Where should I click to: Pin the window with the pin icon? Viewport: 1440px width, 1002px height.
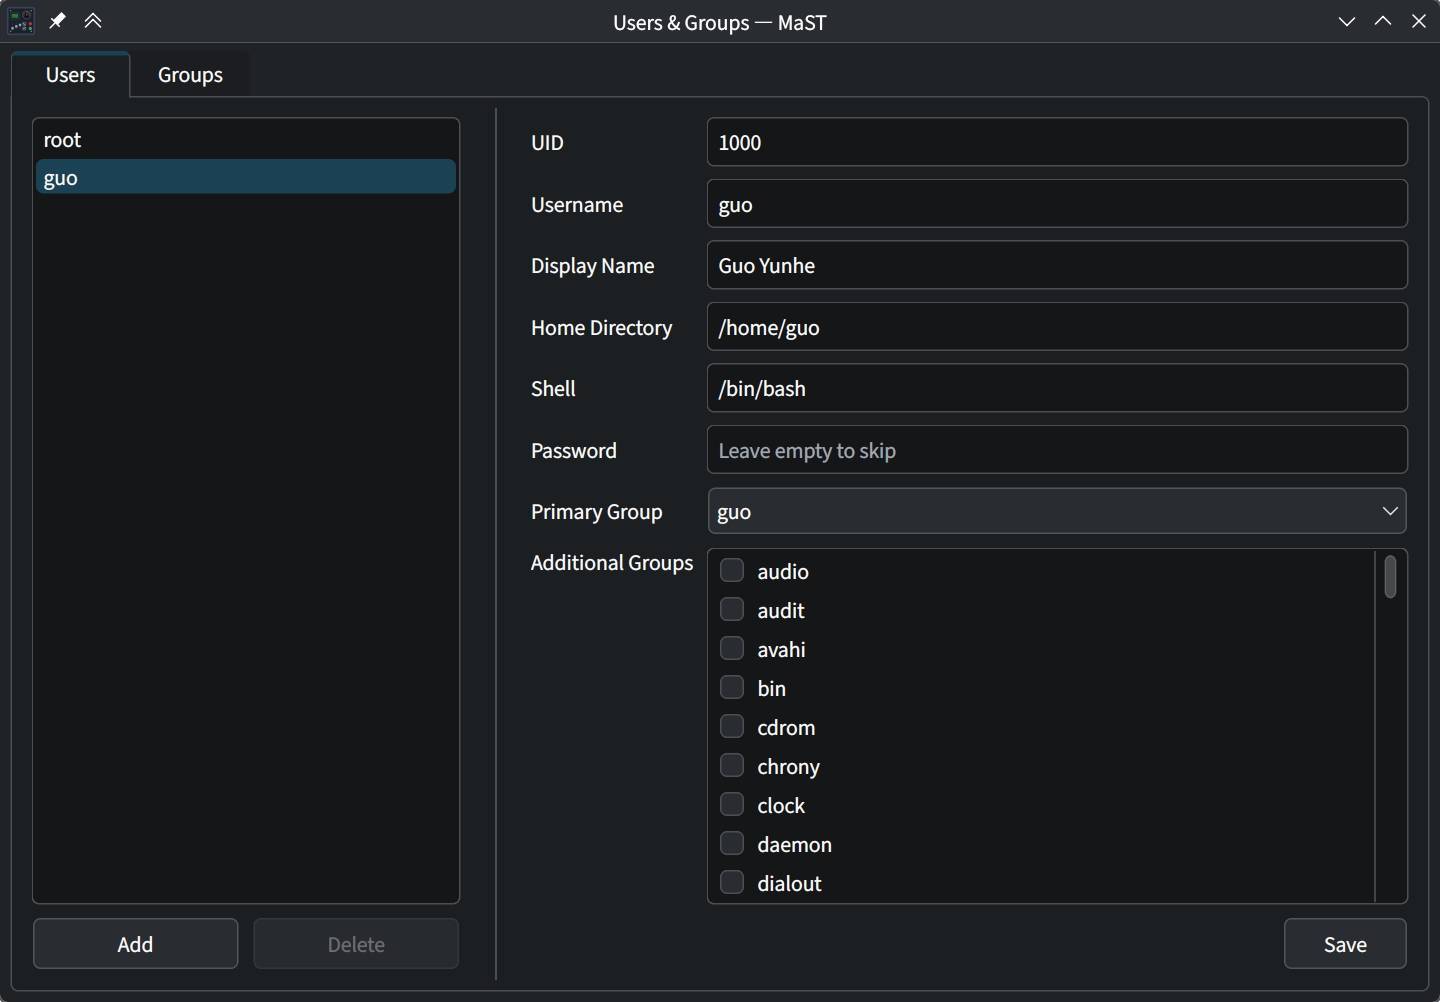[x=57, y=21]
